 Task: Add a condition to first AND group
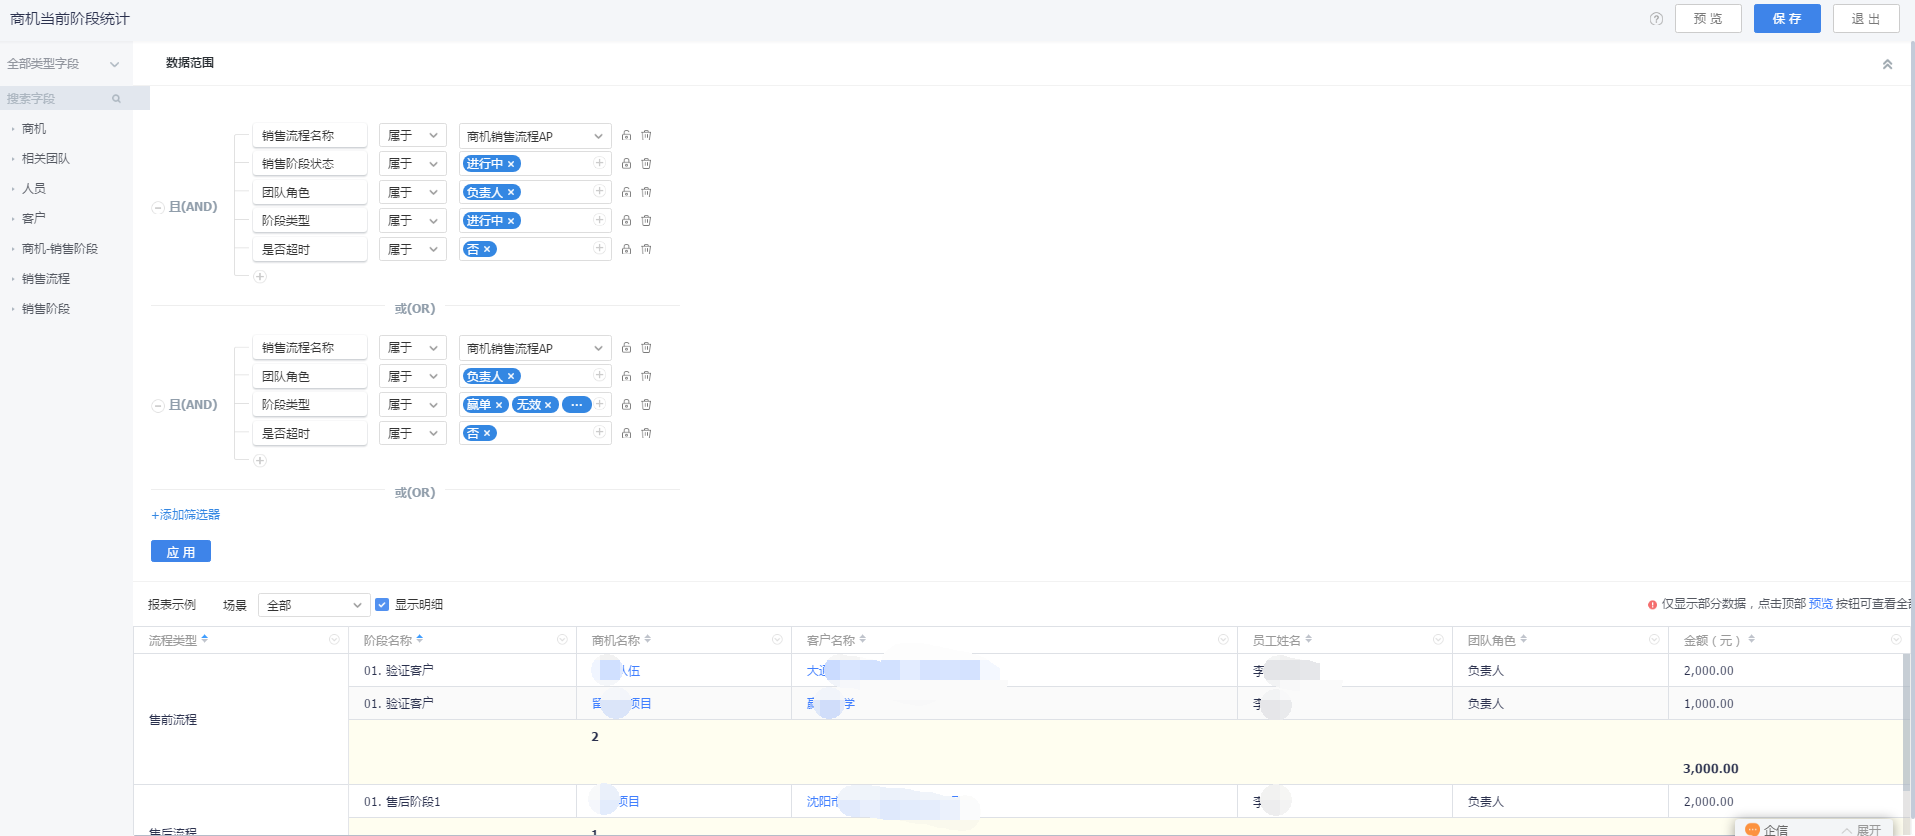tap(260, 277)
